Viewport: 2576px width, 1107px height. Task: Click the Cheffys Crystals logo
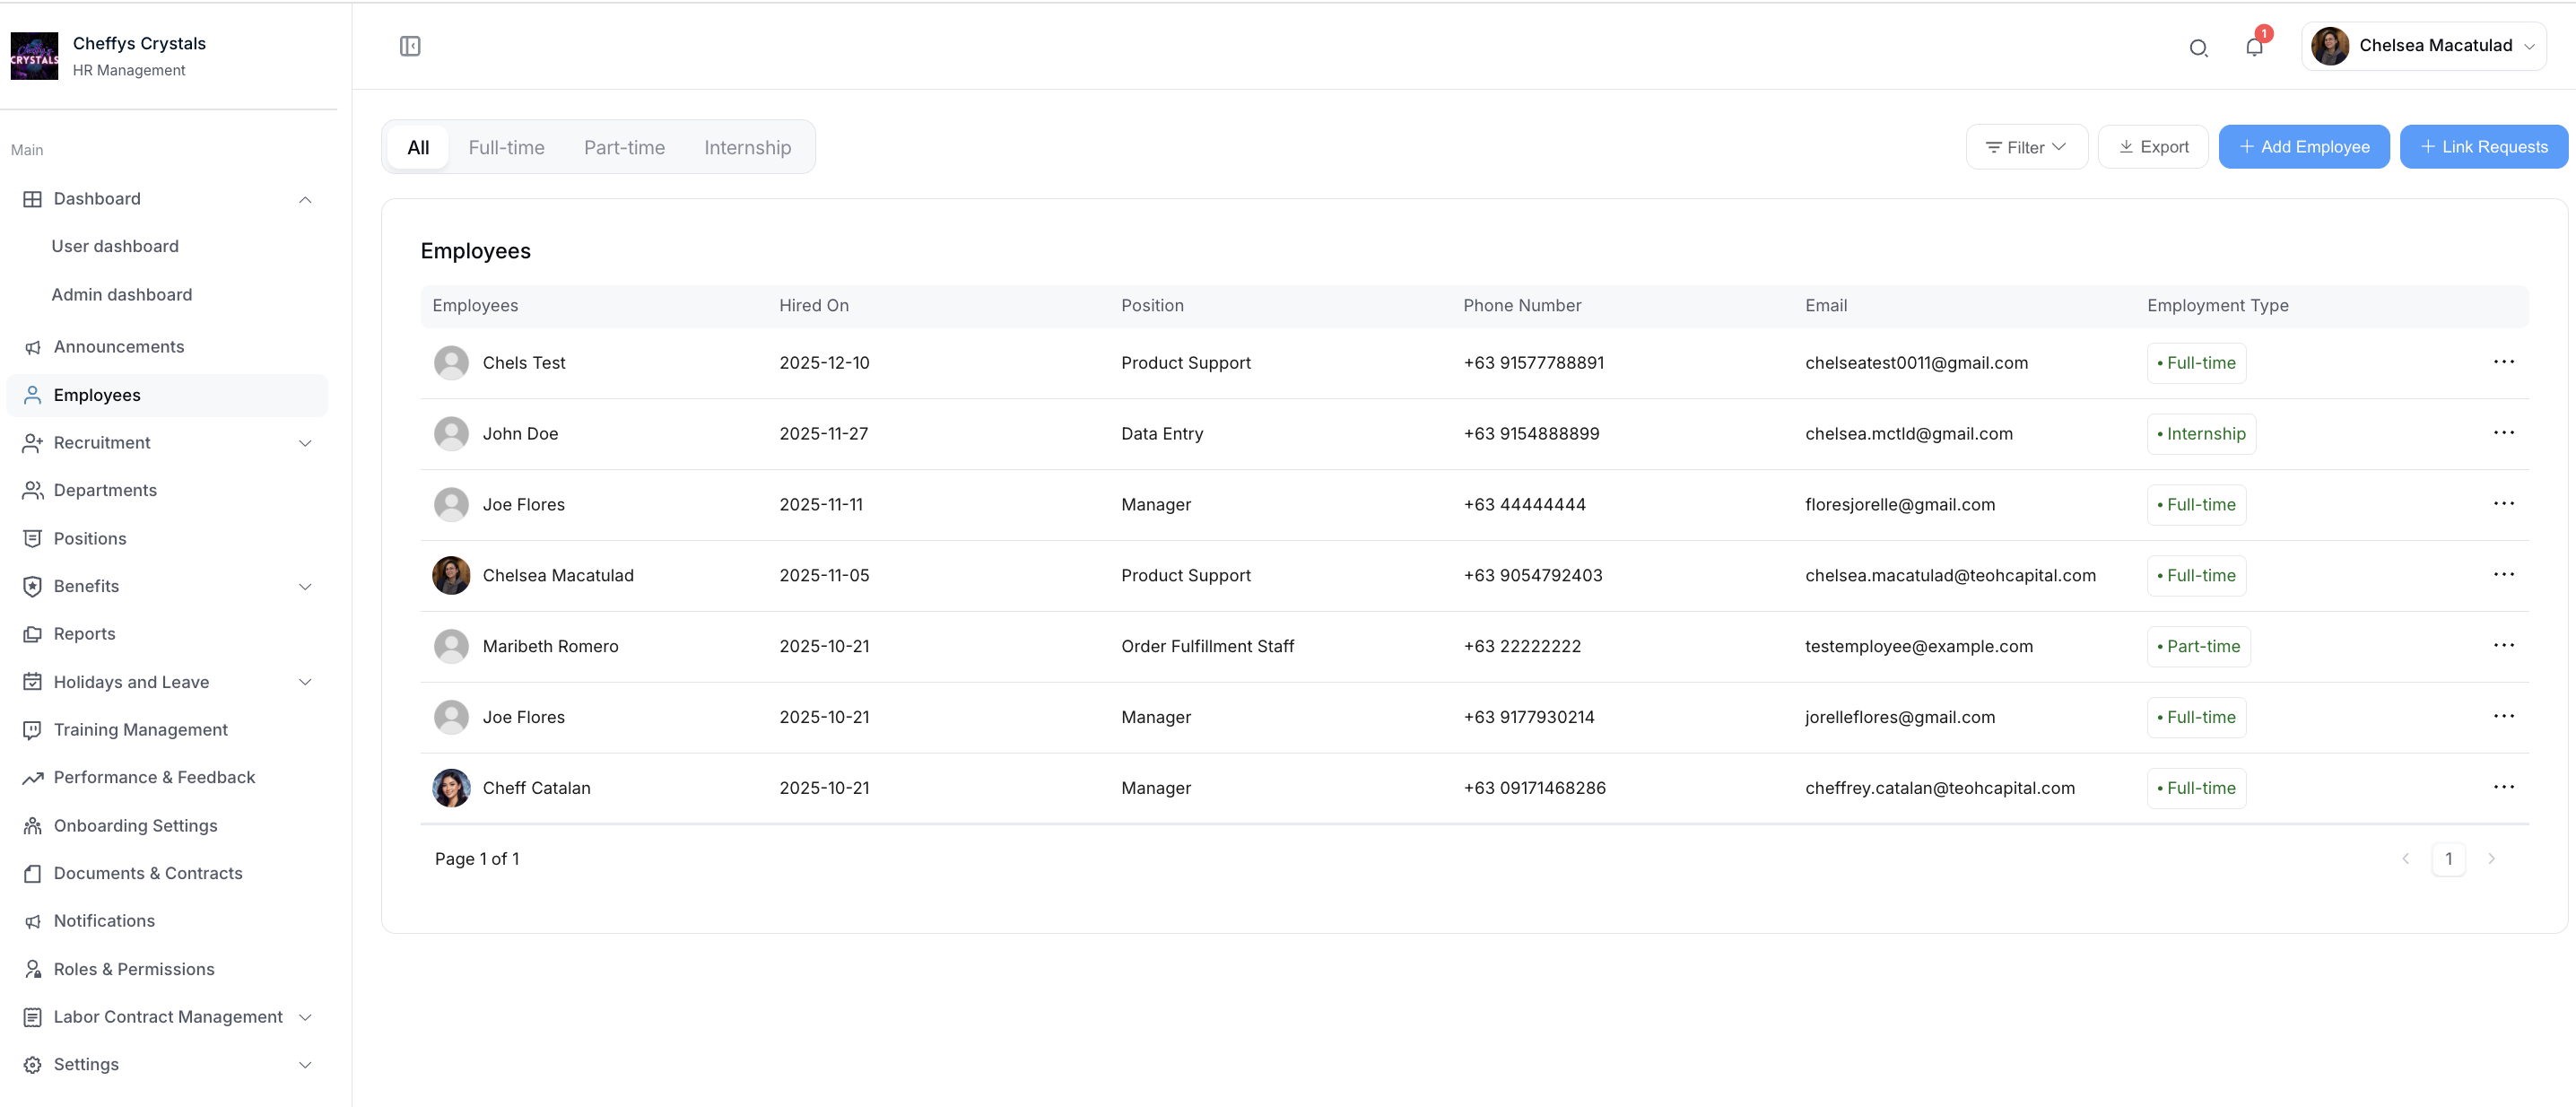[34, 56]
